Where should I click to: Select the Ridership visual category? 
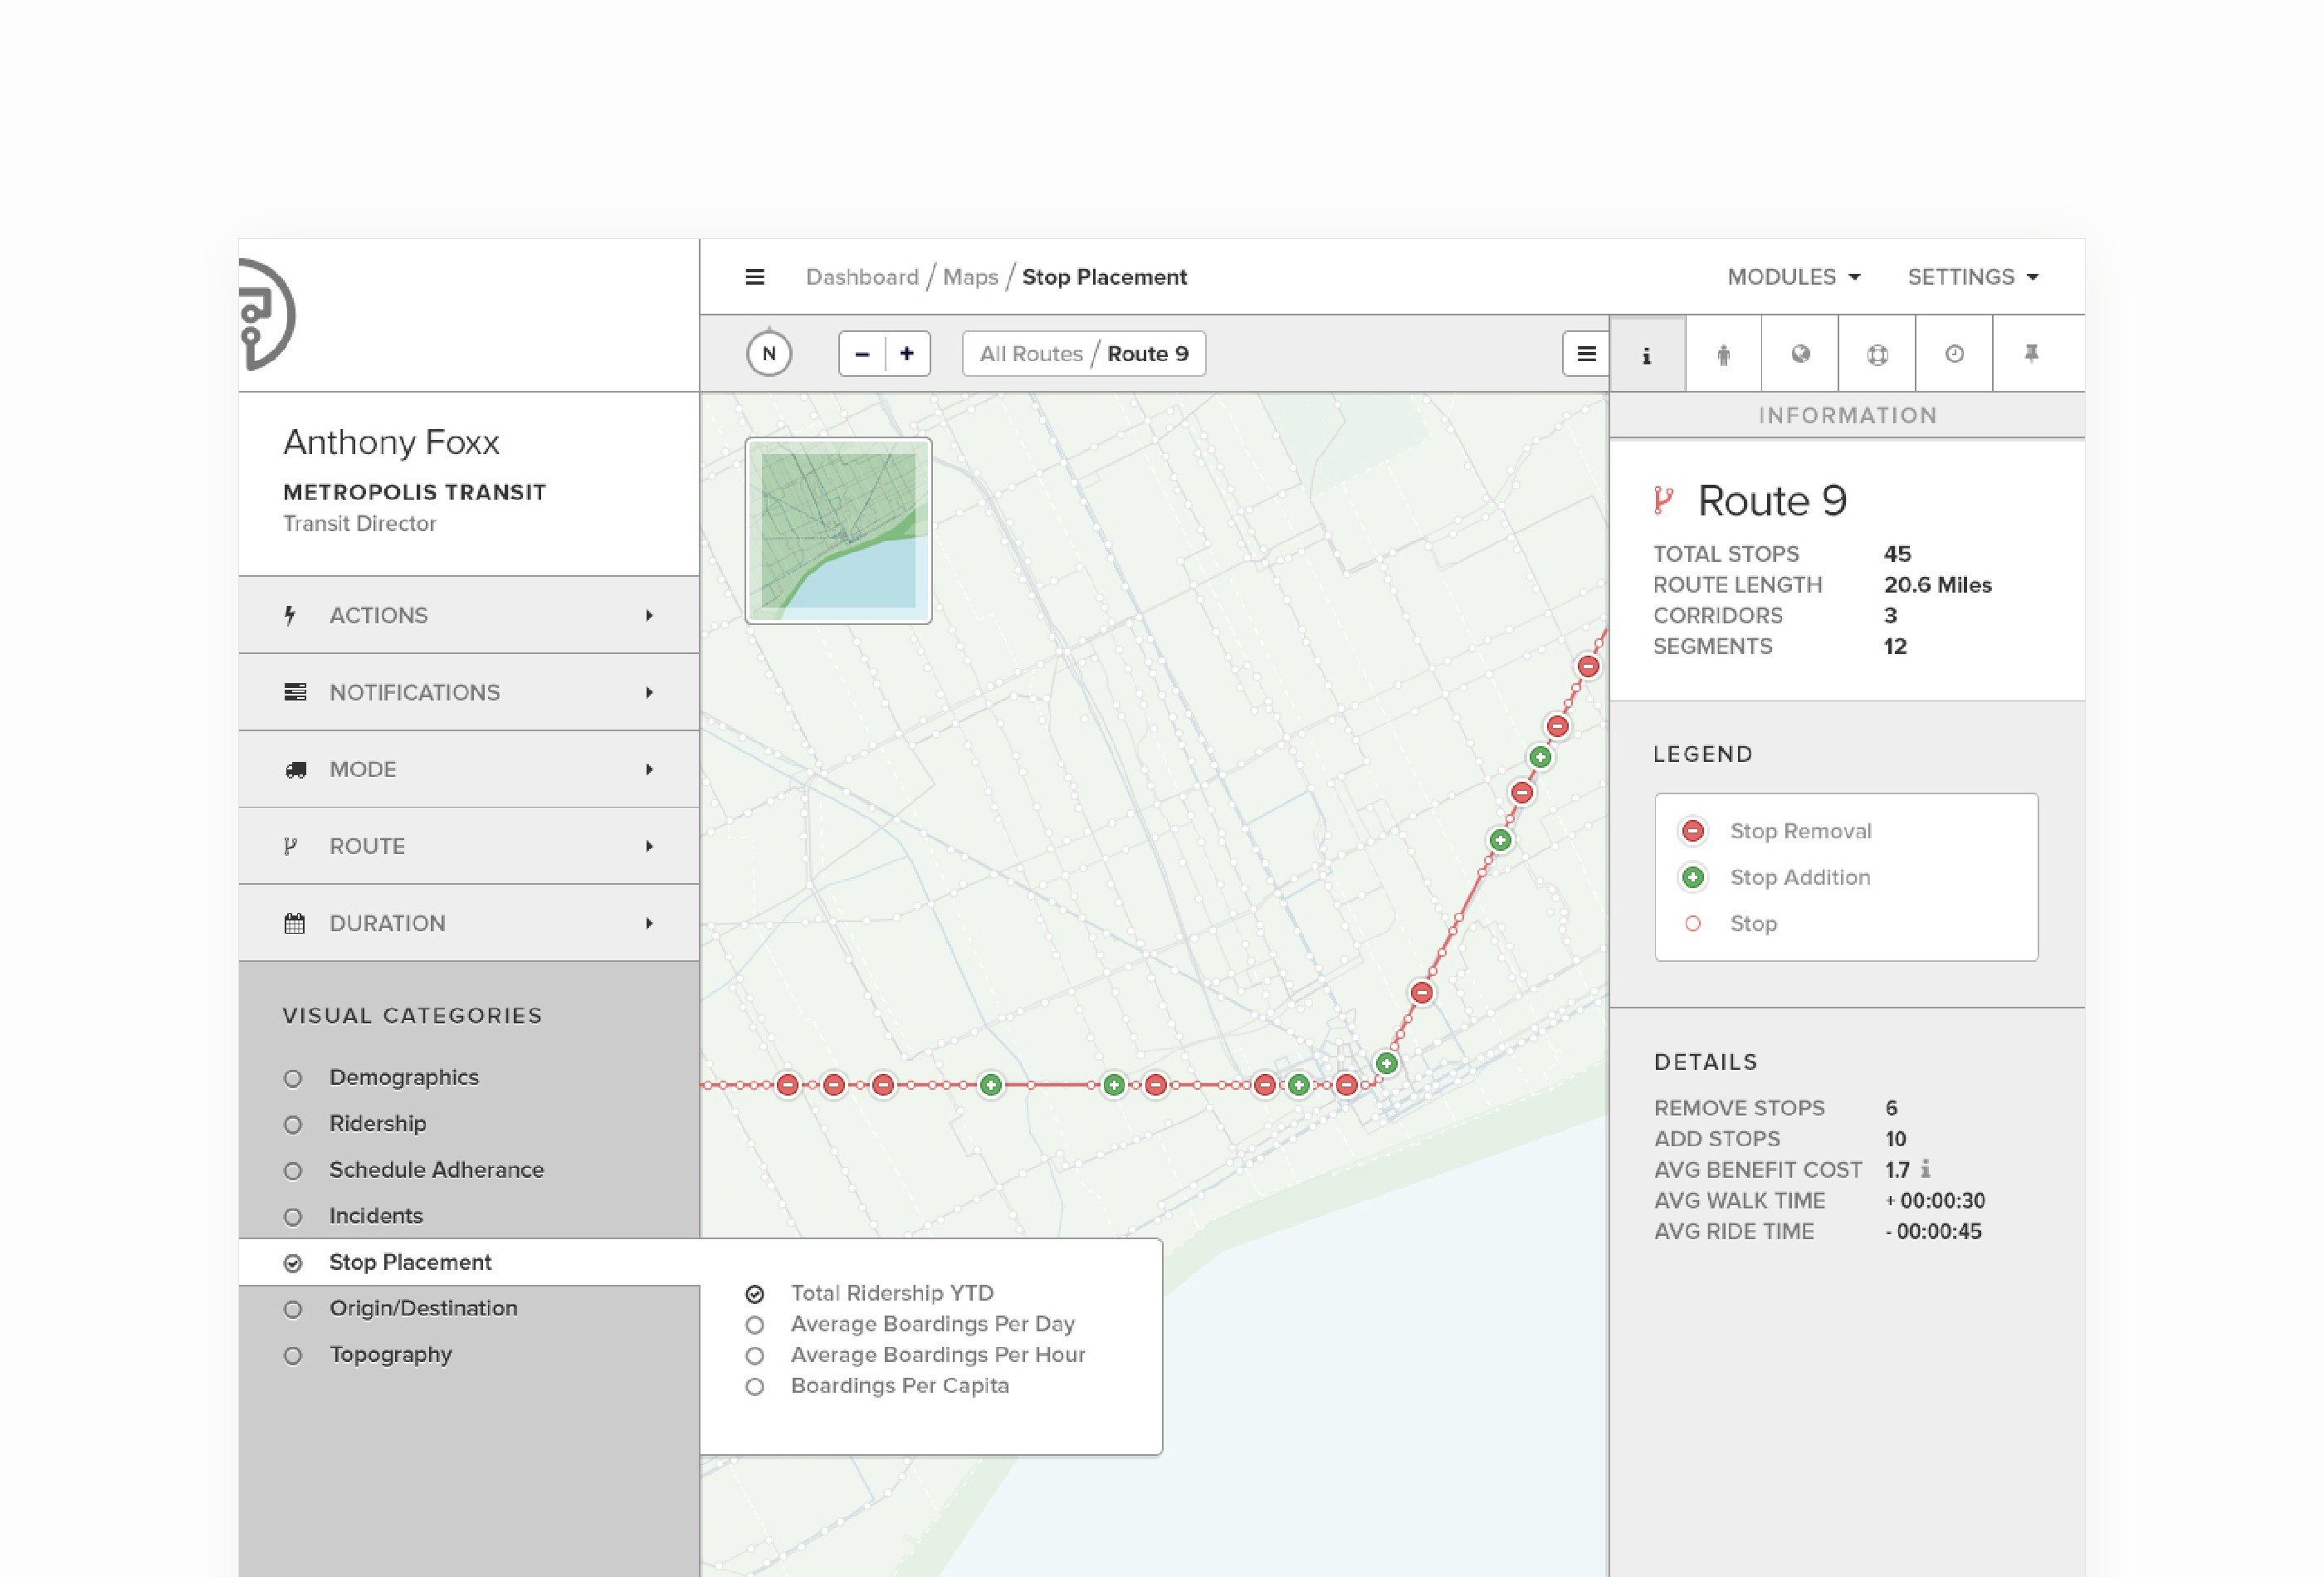355,1123
